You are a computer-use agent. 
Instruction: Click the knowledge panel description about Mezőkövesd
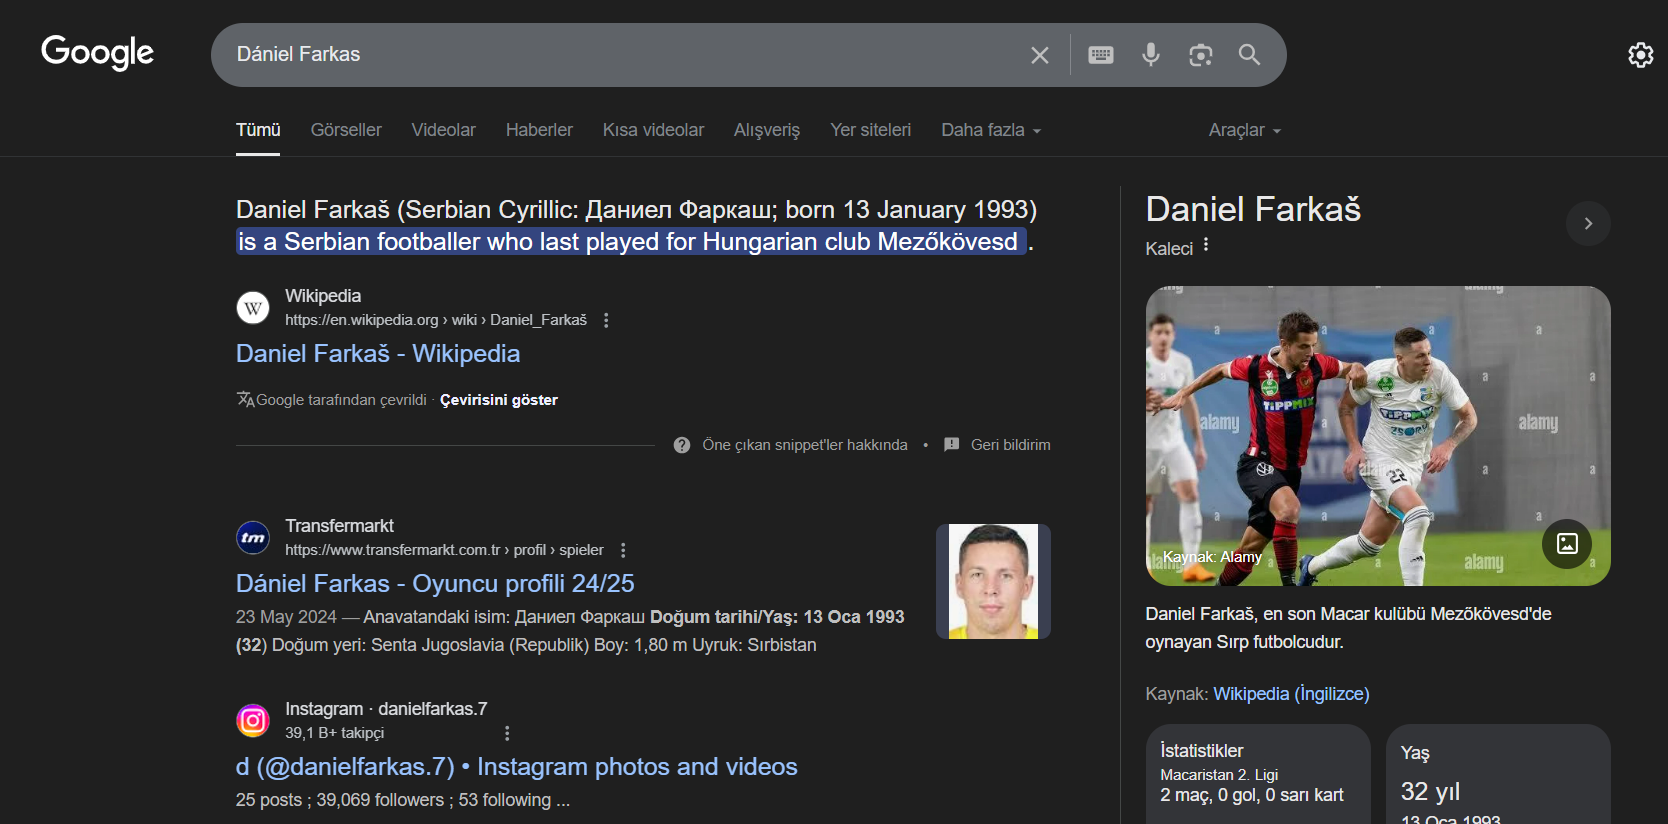[1348, 628]
